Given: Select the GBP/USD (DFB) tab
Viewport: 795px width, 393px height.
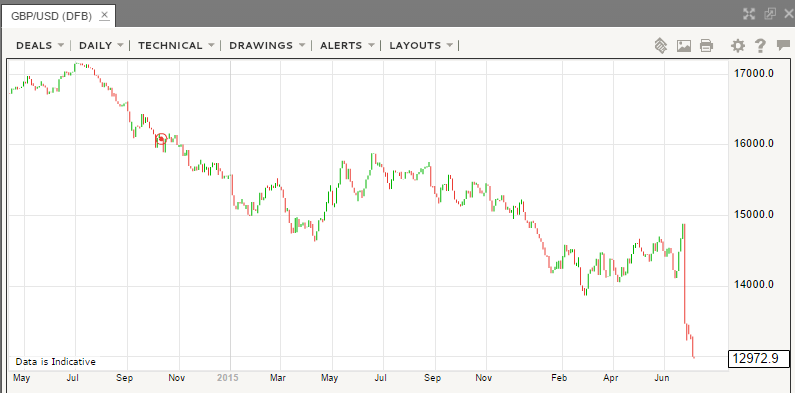Looking at the screenshot, I should pos(52,16).
